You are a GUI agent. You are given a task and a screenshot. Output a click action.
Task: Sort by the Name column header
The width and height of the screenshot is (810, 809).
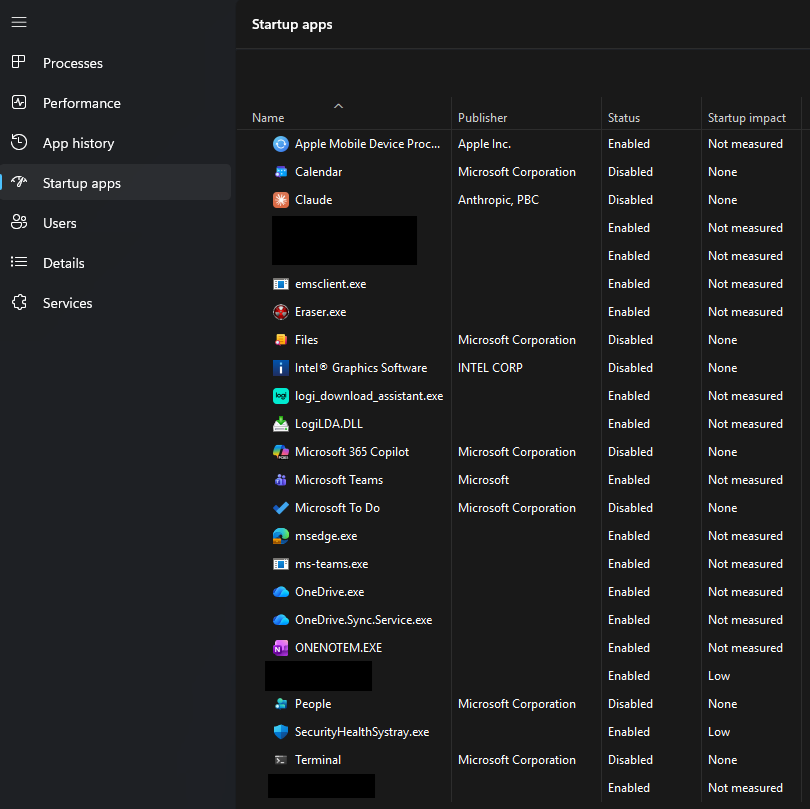(268, 118)
